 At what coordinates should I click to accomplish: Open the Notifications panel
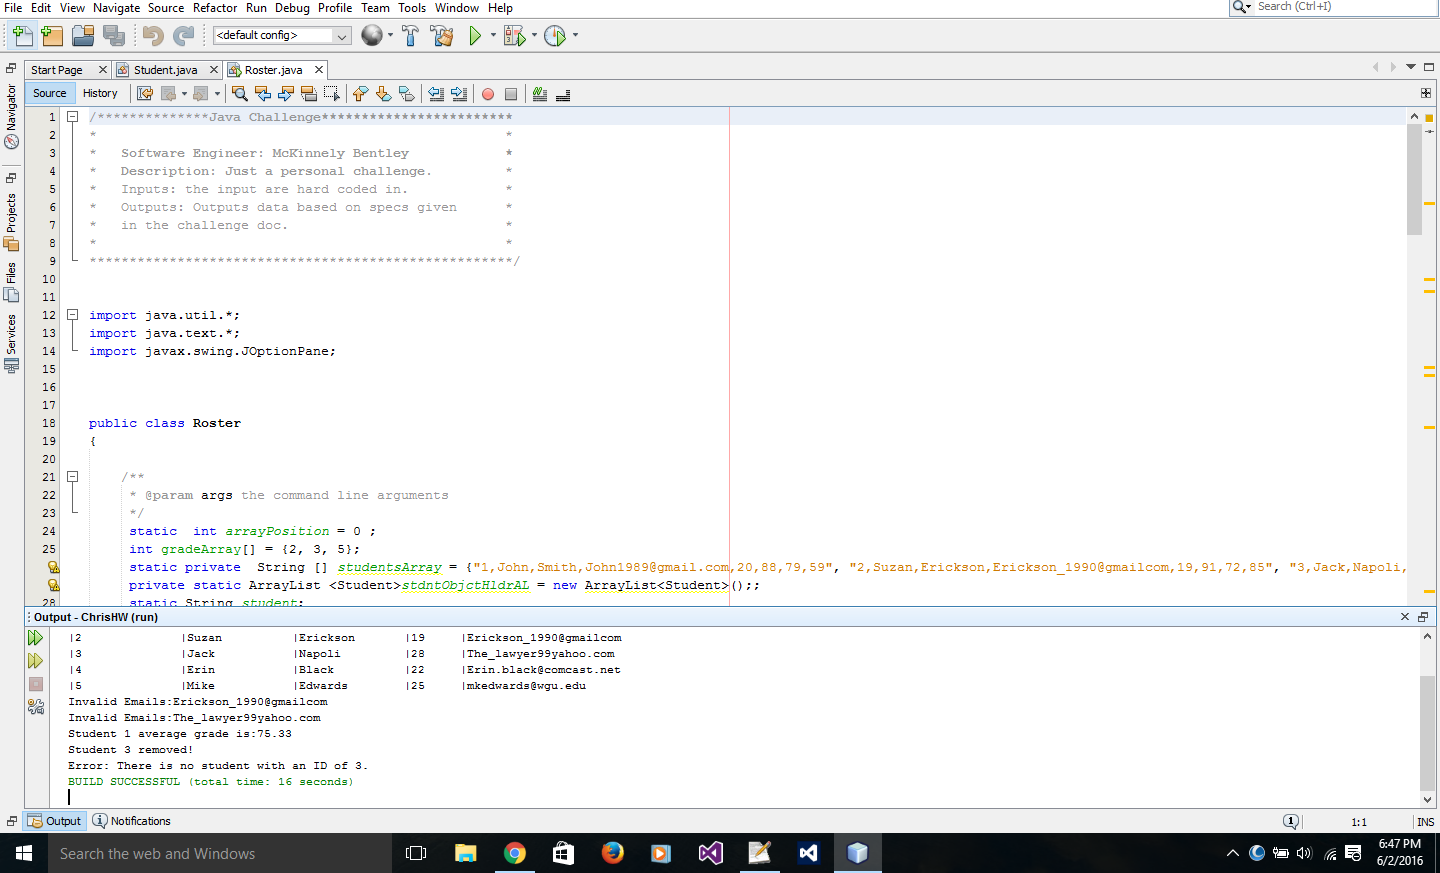(132, 821)
